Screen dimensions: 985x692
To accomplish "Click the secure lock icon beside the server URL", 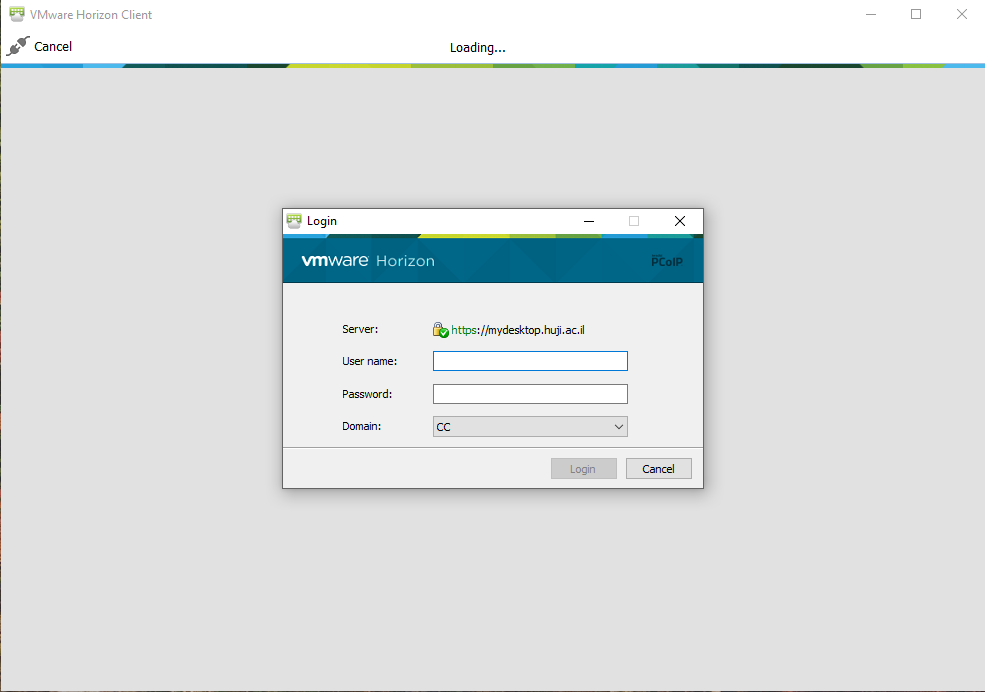I will point(440,330).
